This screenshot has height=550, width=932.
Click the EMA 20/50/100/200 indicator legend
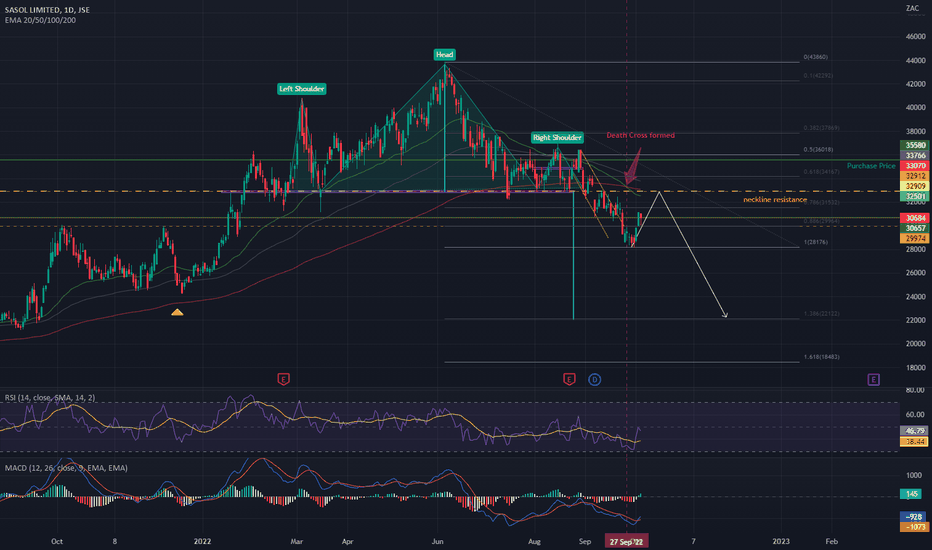(40, 20)
